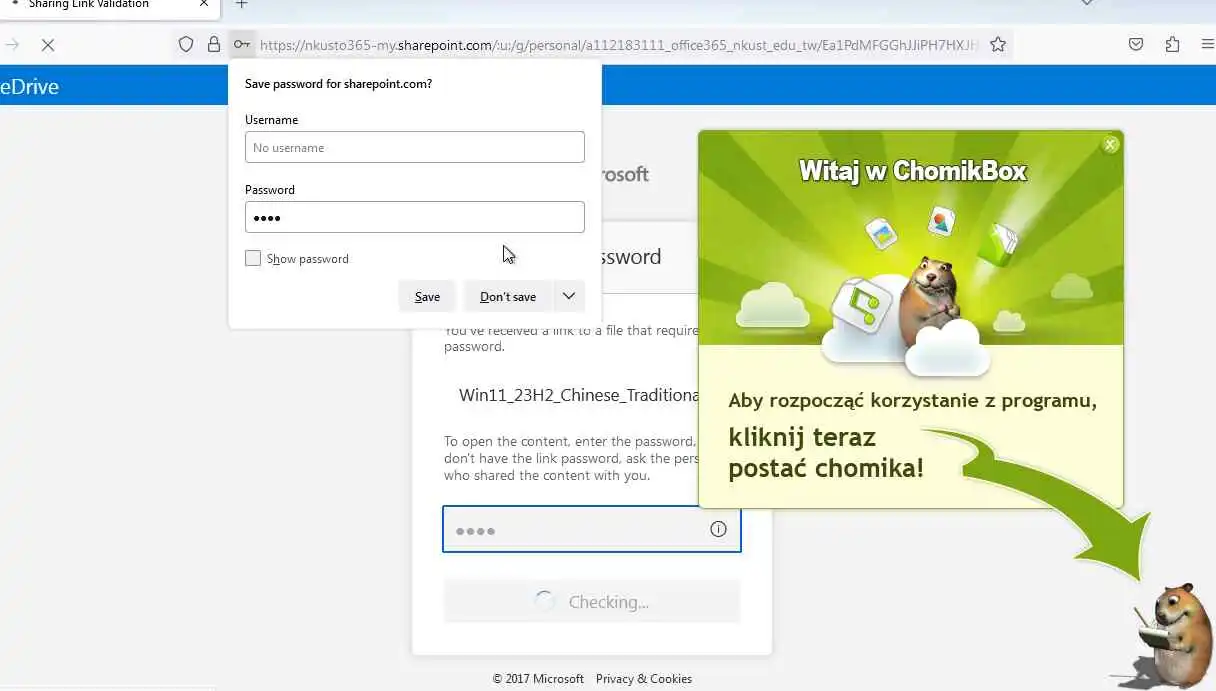Viewport: 1216px width, 691px height.
Task: Open a new tab with plus button
Action: (x=241, y=4)
